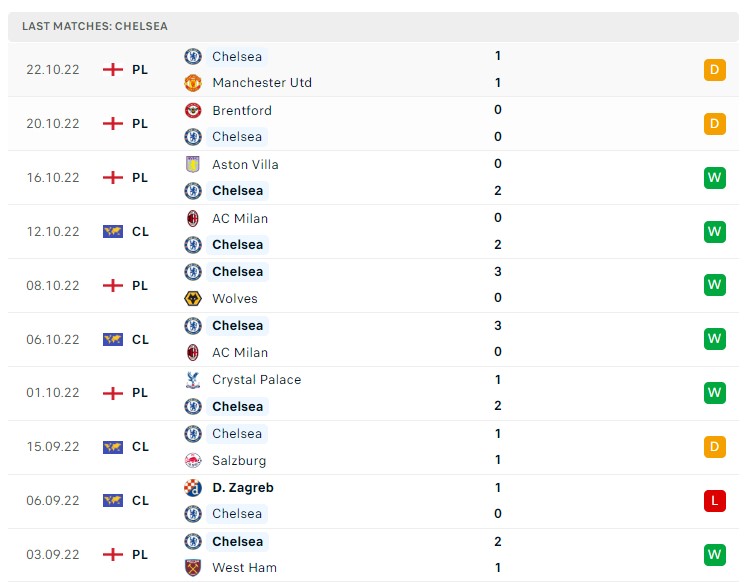Click the Champions League flag on 12.10.22 row

pos(113,231)
